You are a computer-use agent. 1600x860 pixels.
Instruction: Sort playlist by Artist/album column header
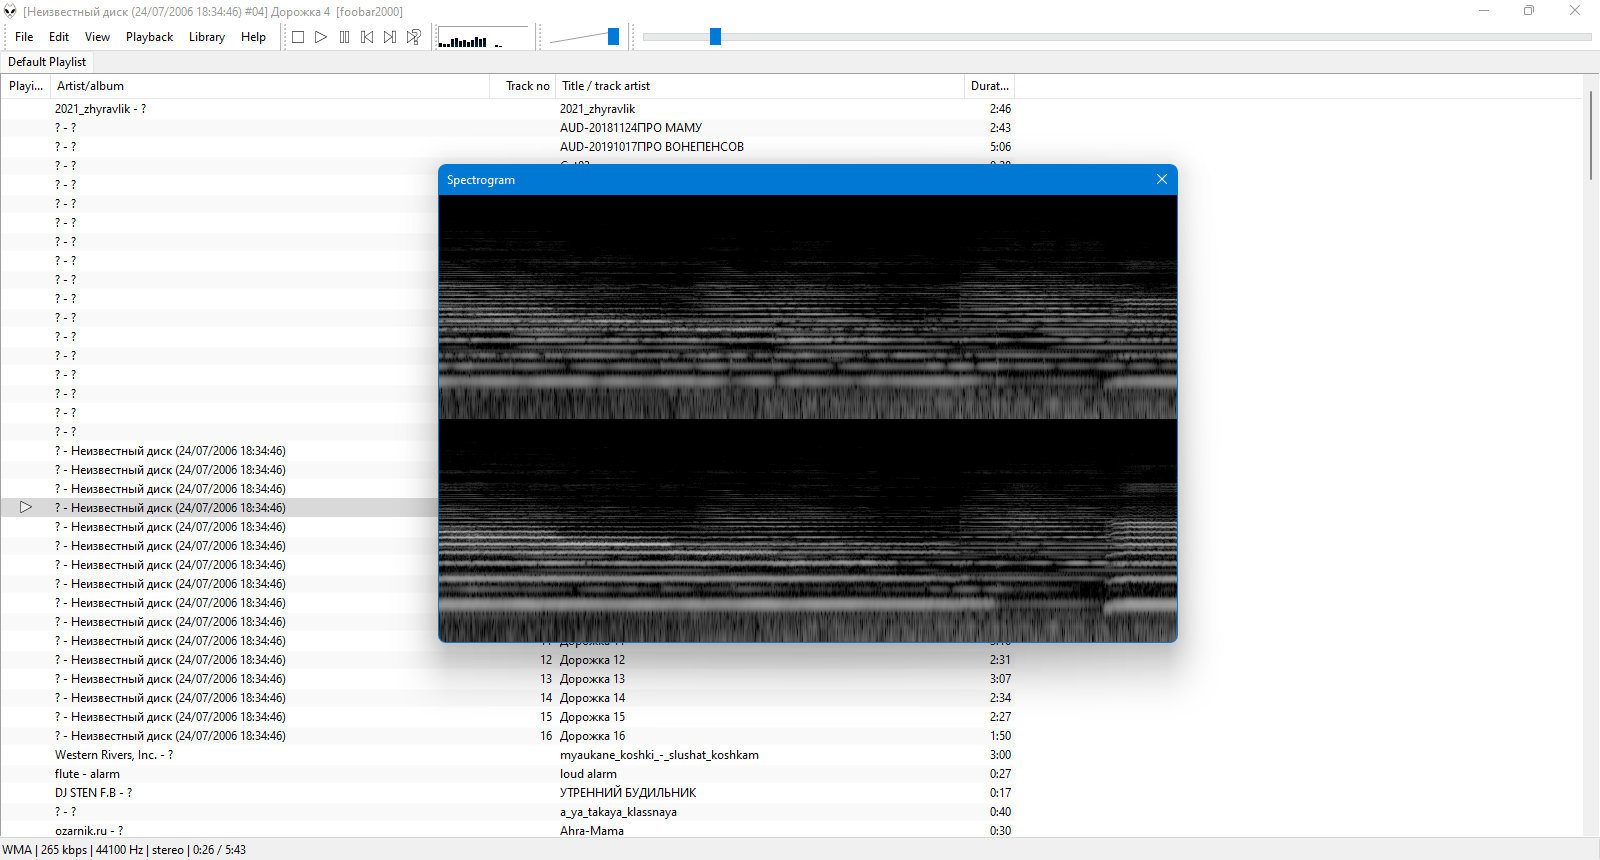[x=270, y=86]
